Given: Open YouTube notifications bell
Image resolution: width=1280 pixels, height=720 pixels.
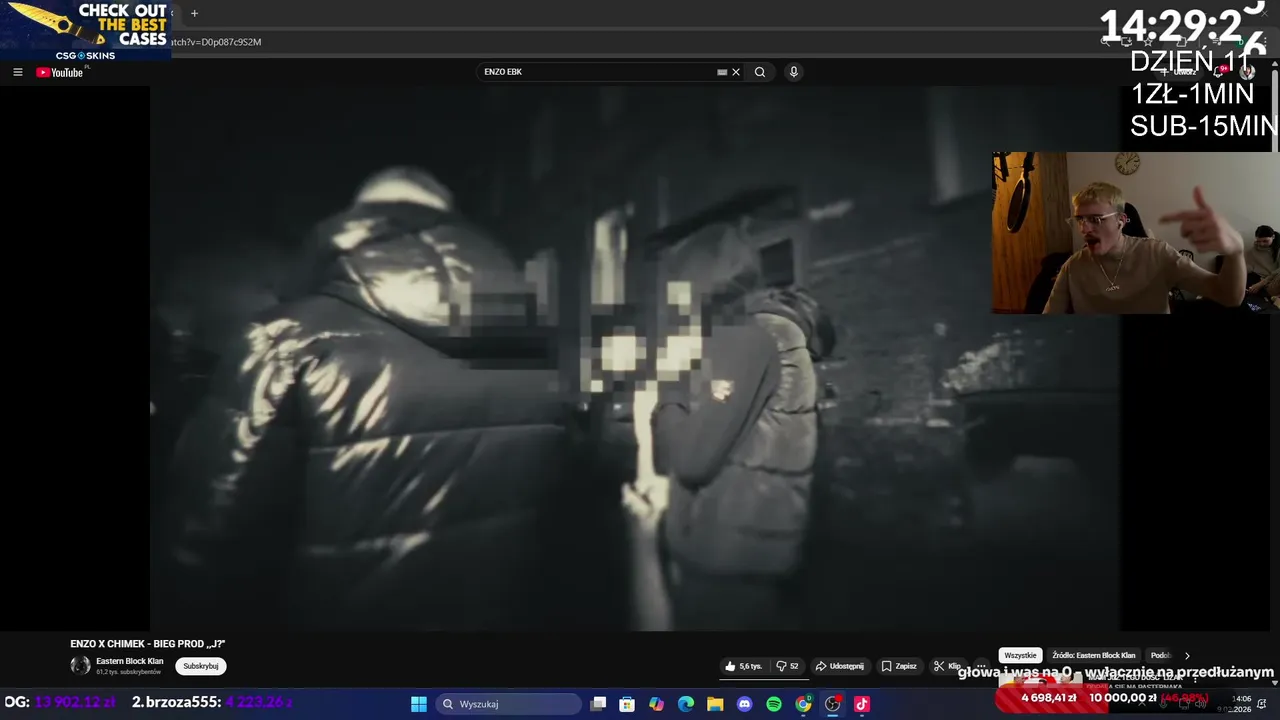Looking at the screenshot, I should 1218,72.
